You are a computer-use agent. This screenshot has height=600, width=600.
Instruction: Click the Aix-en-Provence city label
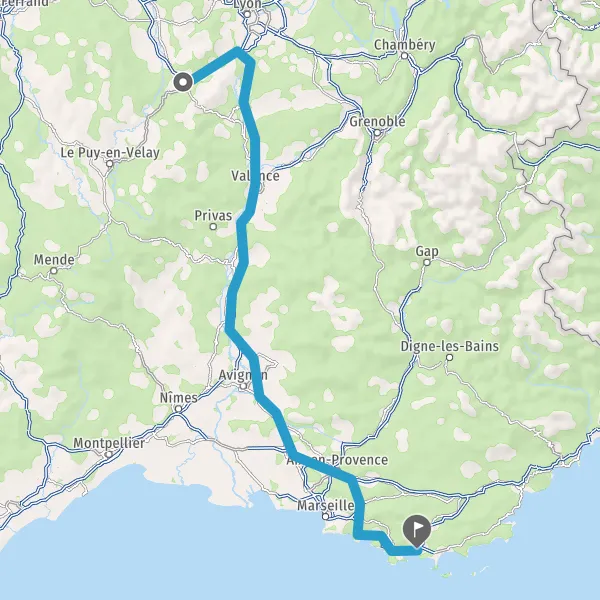click(x=337, y=460)
